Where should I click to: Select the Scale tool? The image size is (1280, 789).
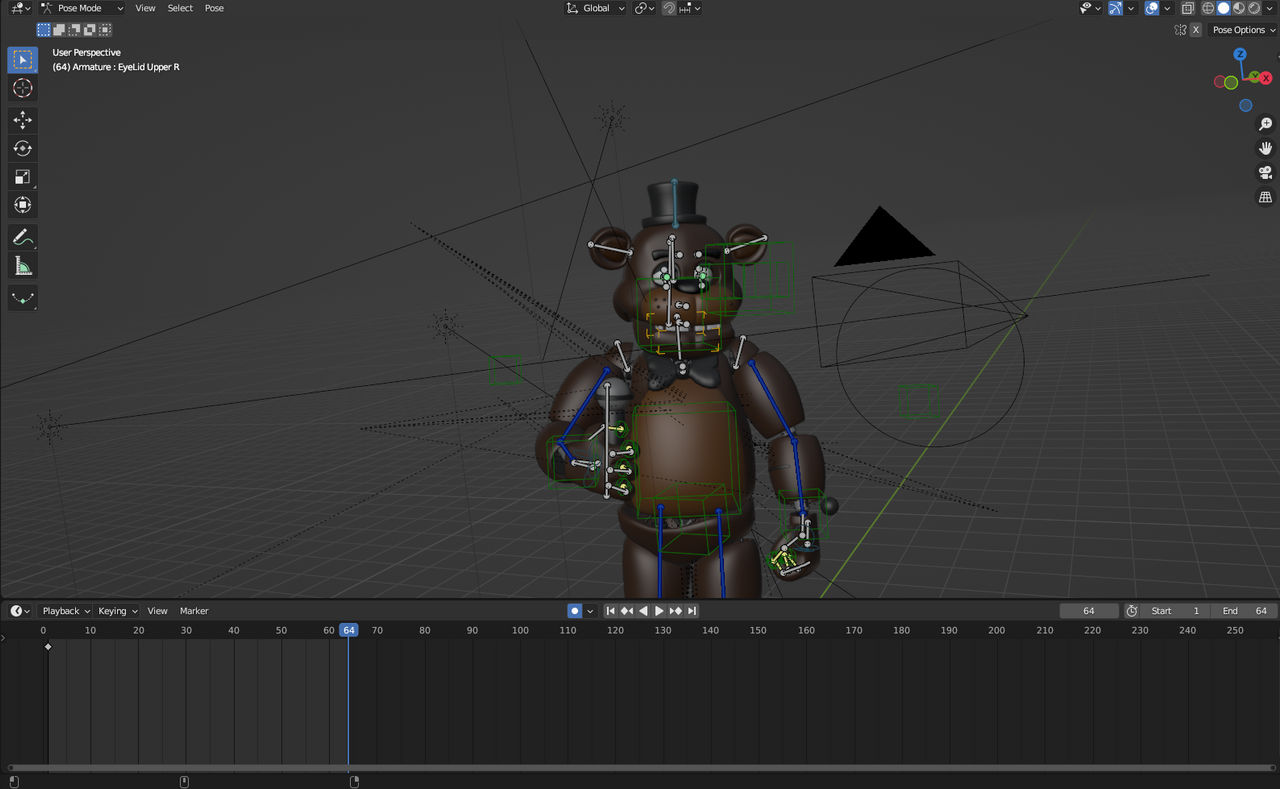click(x=22, y=177)
